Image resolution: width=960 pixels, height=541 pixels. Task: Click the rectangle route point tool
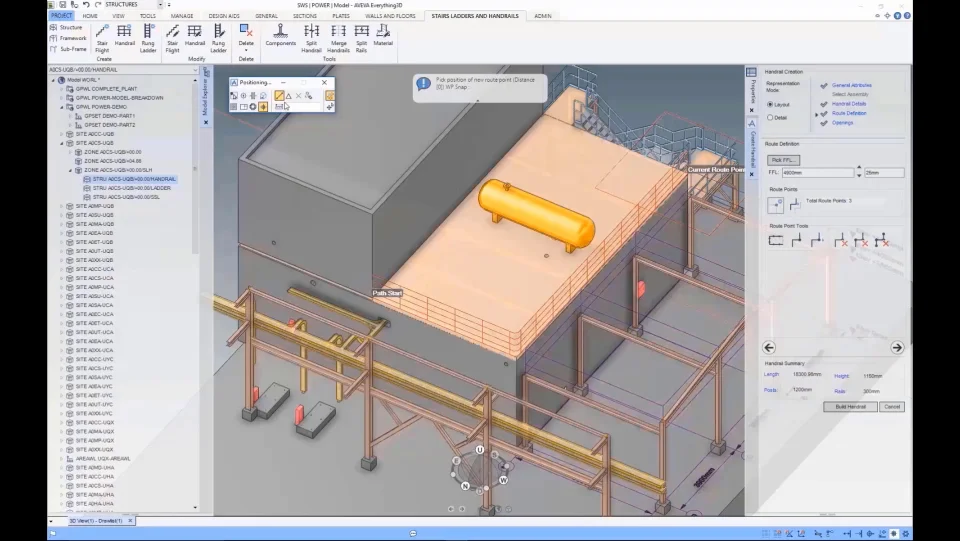pos(776,241)
